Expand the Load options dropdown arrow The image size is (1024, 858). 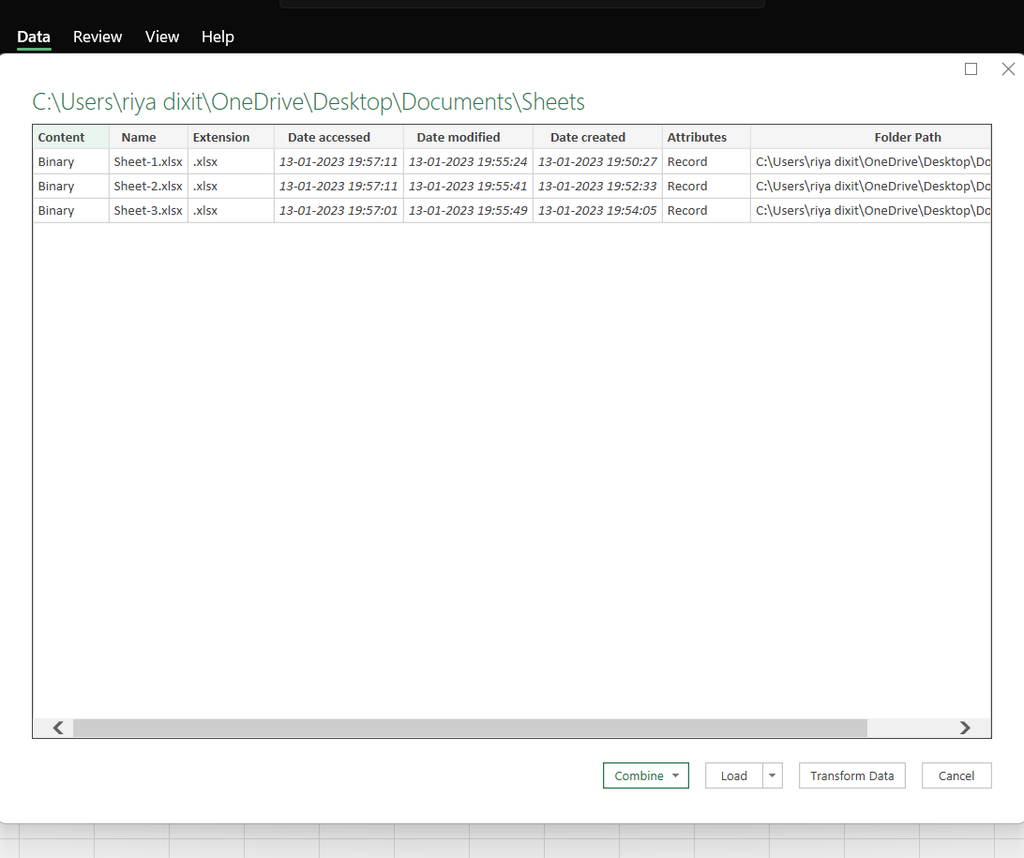click(772, 776)
